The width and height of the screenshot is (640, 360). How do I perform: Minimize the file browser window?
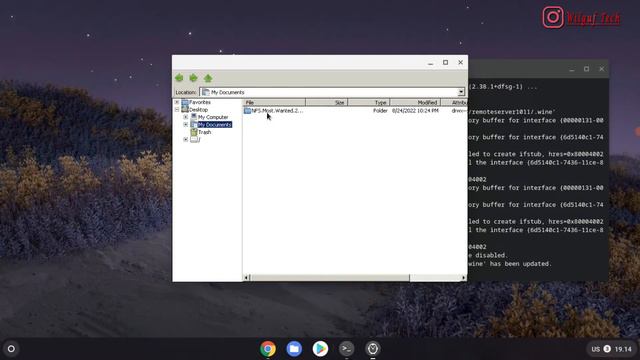coord(430,63)
